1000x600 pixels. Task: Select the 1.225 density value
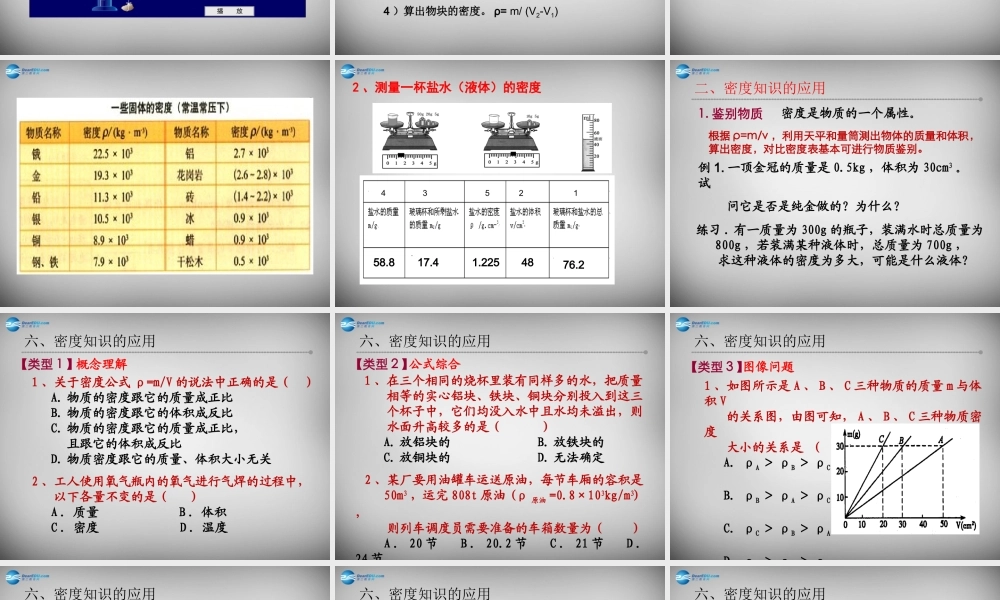(486, 262)
